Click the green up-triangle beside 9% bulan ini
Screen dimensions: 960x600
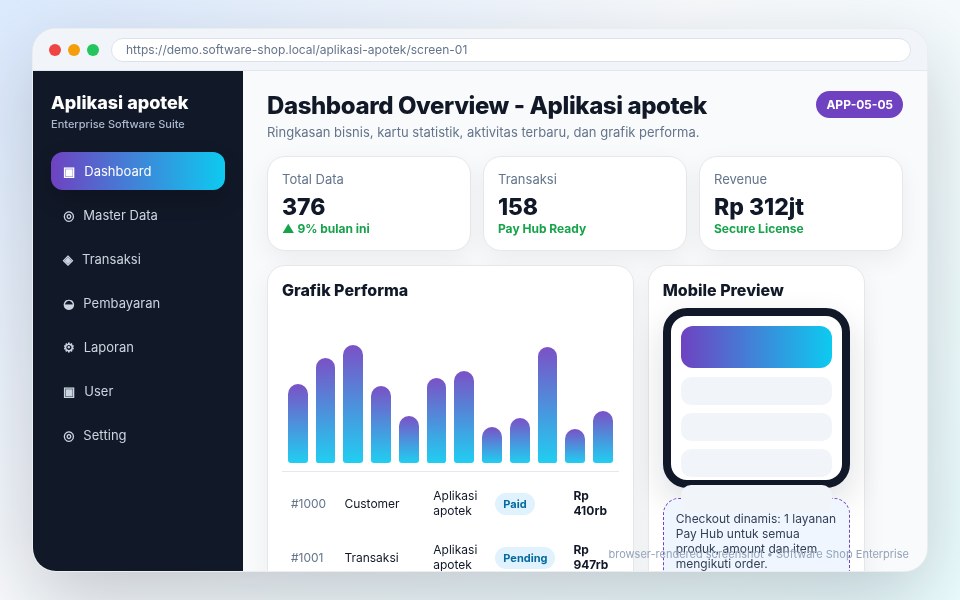coord(288,228)
